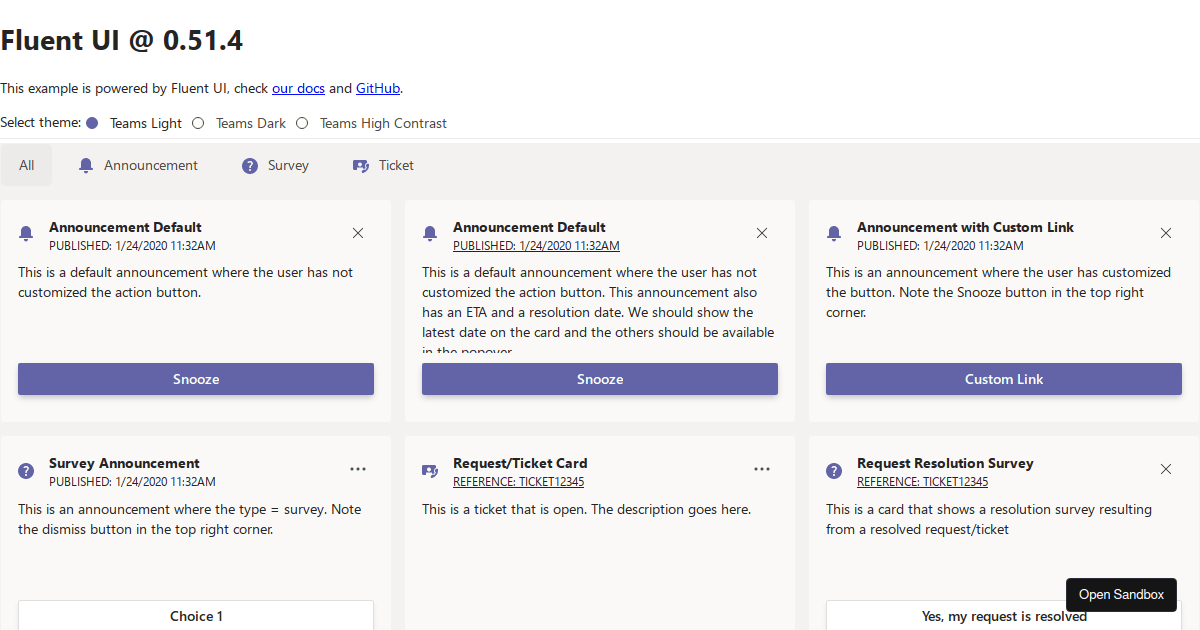Enable Teams High Contrast theme

pos(302,123)
